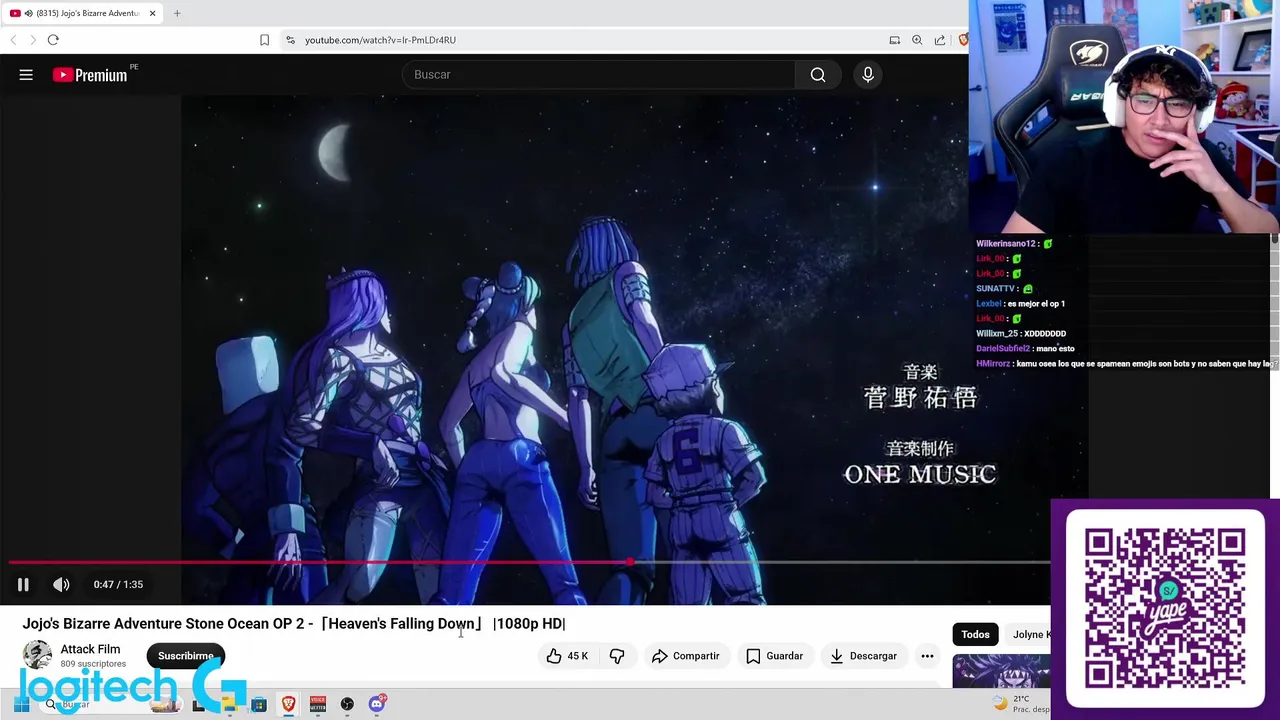Click the 809 suscriptores text
The width and height of the screenshot is (1280, 720).
[x=93, y=664]
